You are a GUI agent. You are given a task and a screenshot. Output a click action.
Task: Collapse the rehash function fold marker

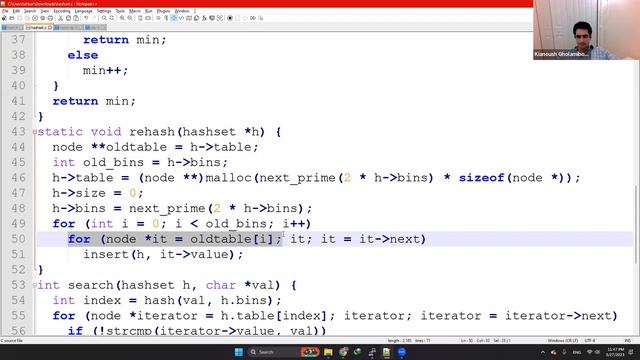35,132
